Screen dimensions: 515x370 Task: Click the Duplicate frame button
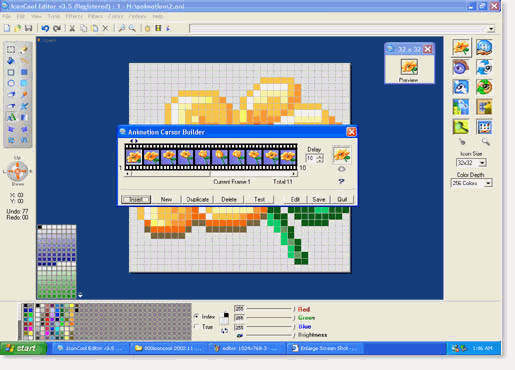tap(197, 199)
